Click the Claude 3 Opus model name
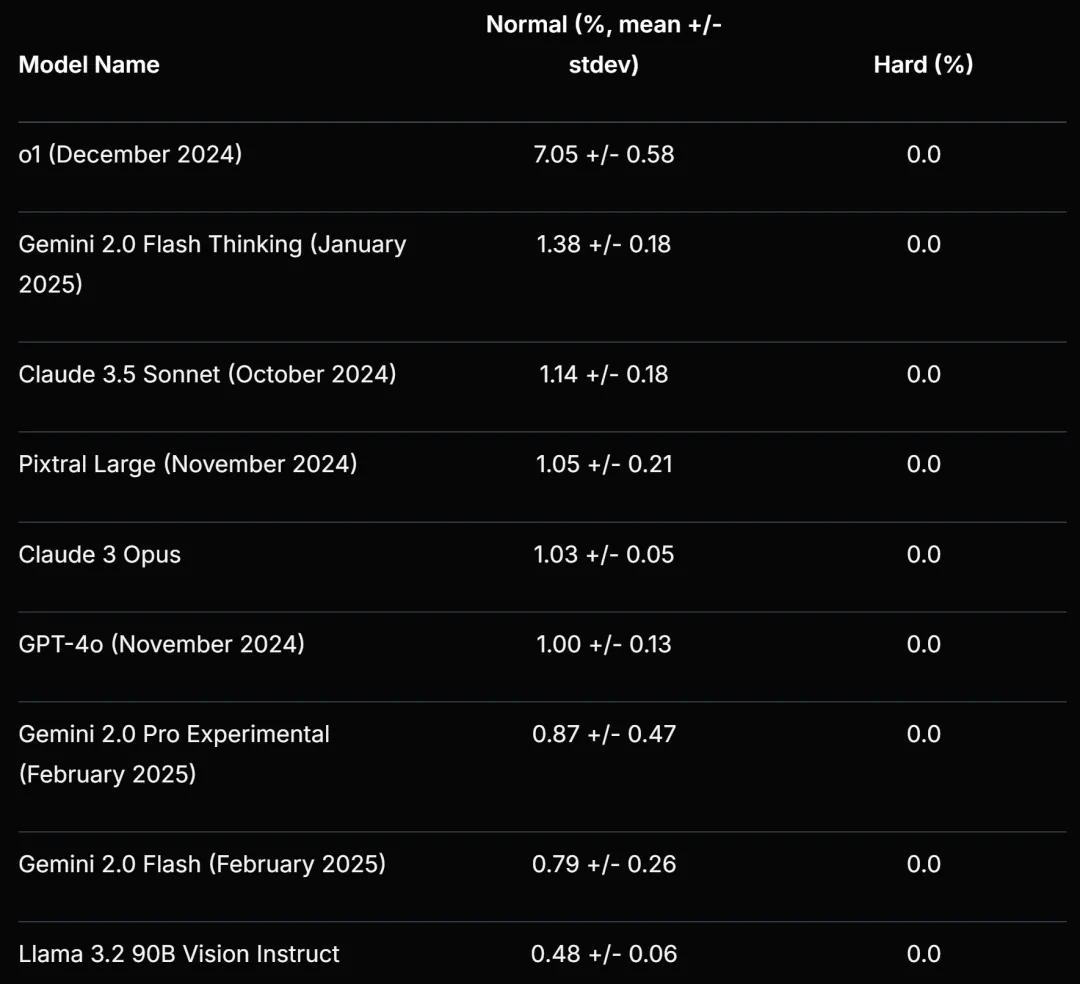 point(100,555)
